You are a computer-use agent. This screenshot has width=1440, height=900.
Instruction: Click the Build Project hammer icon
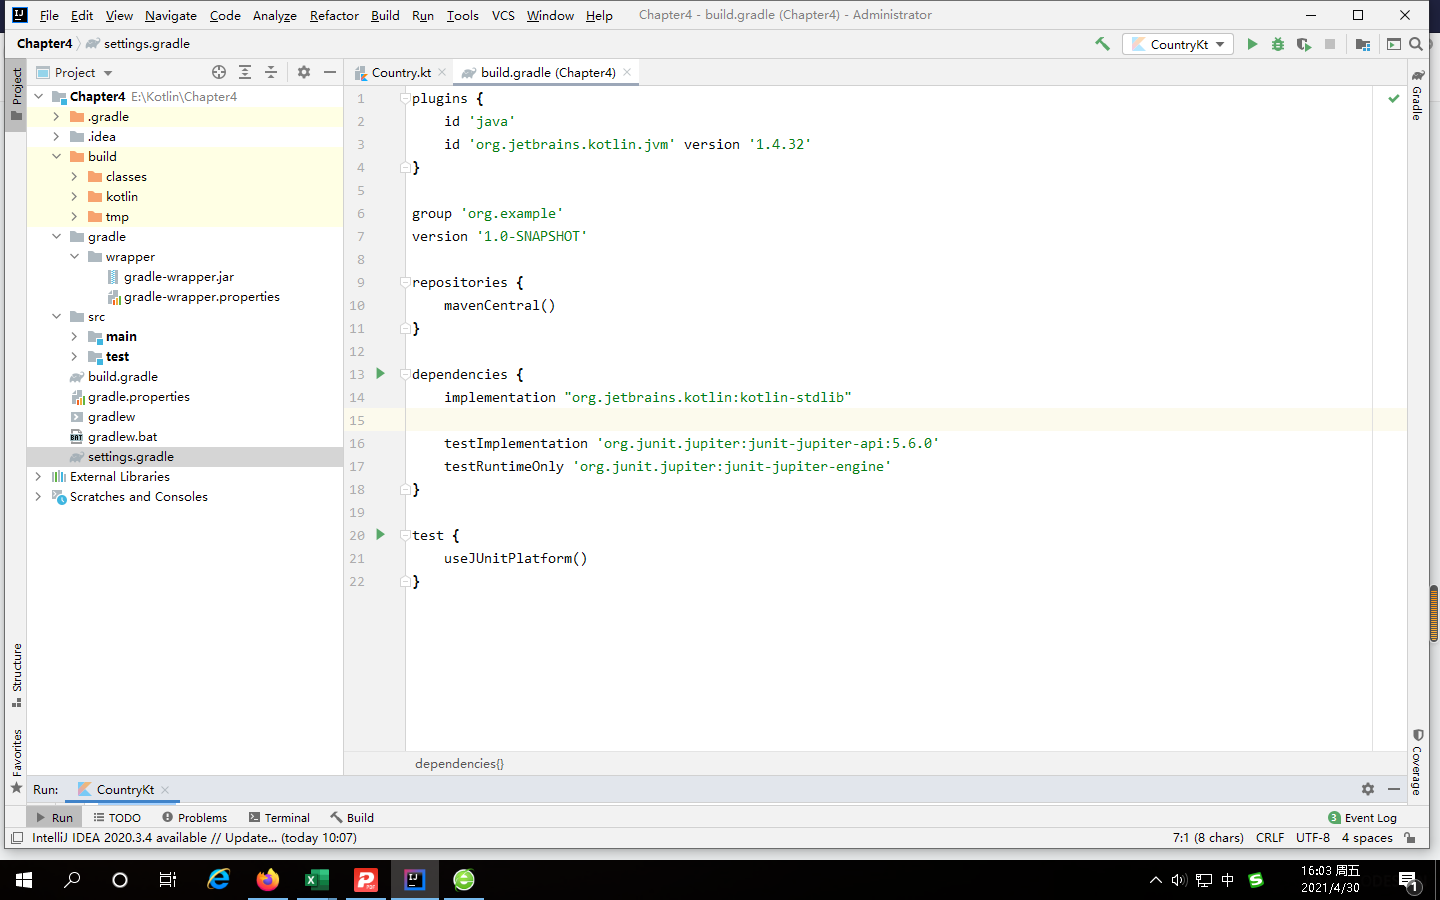pos(1102,44)
